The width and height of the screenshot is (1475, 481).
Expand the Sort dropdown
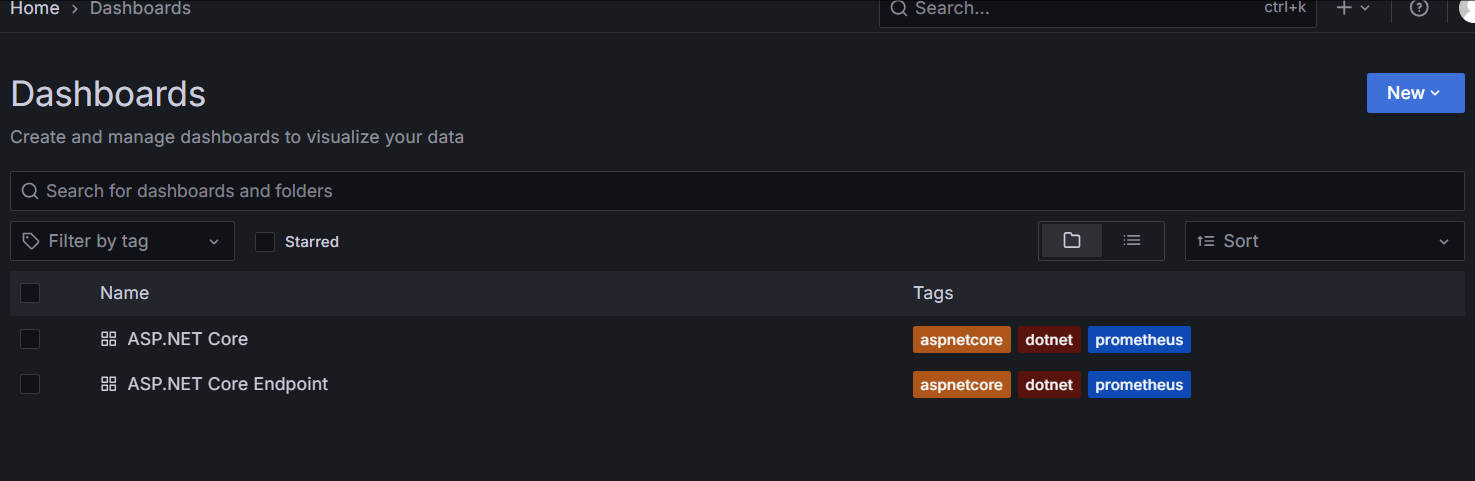coord(1324,241)
